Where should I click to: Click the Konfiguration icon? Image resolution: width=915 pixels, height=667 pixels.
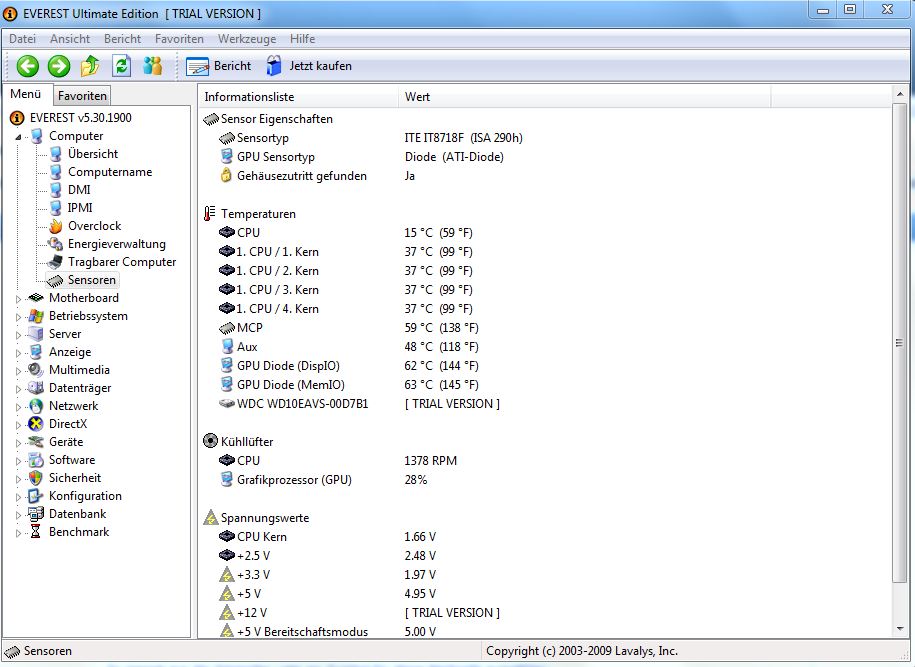click(x=36, y=496)
